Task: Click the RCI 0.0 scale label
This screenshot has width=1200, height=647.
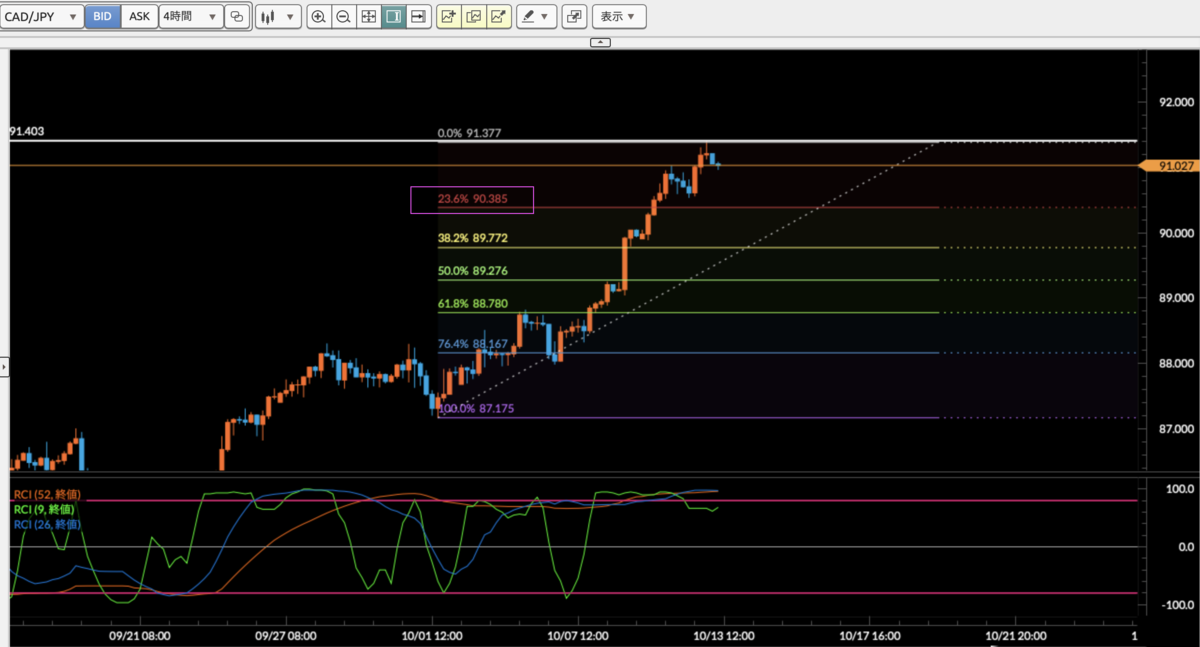Action: [1184, 546]
